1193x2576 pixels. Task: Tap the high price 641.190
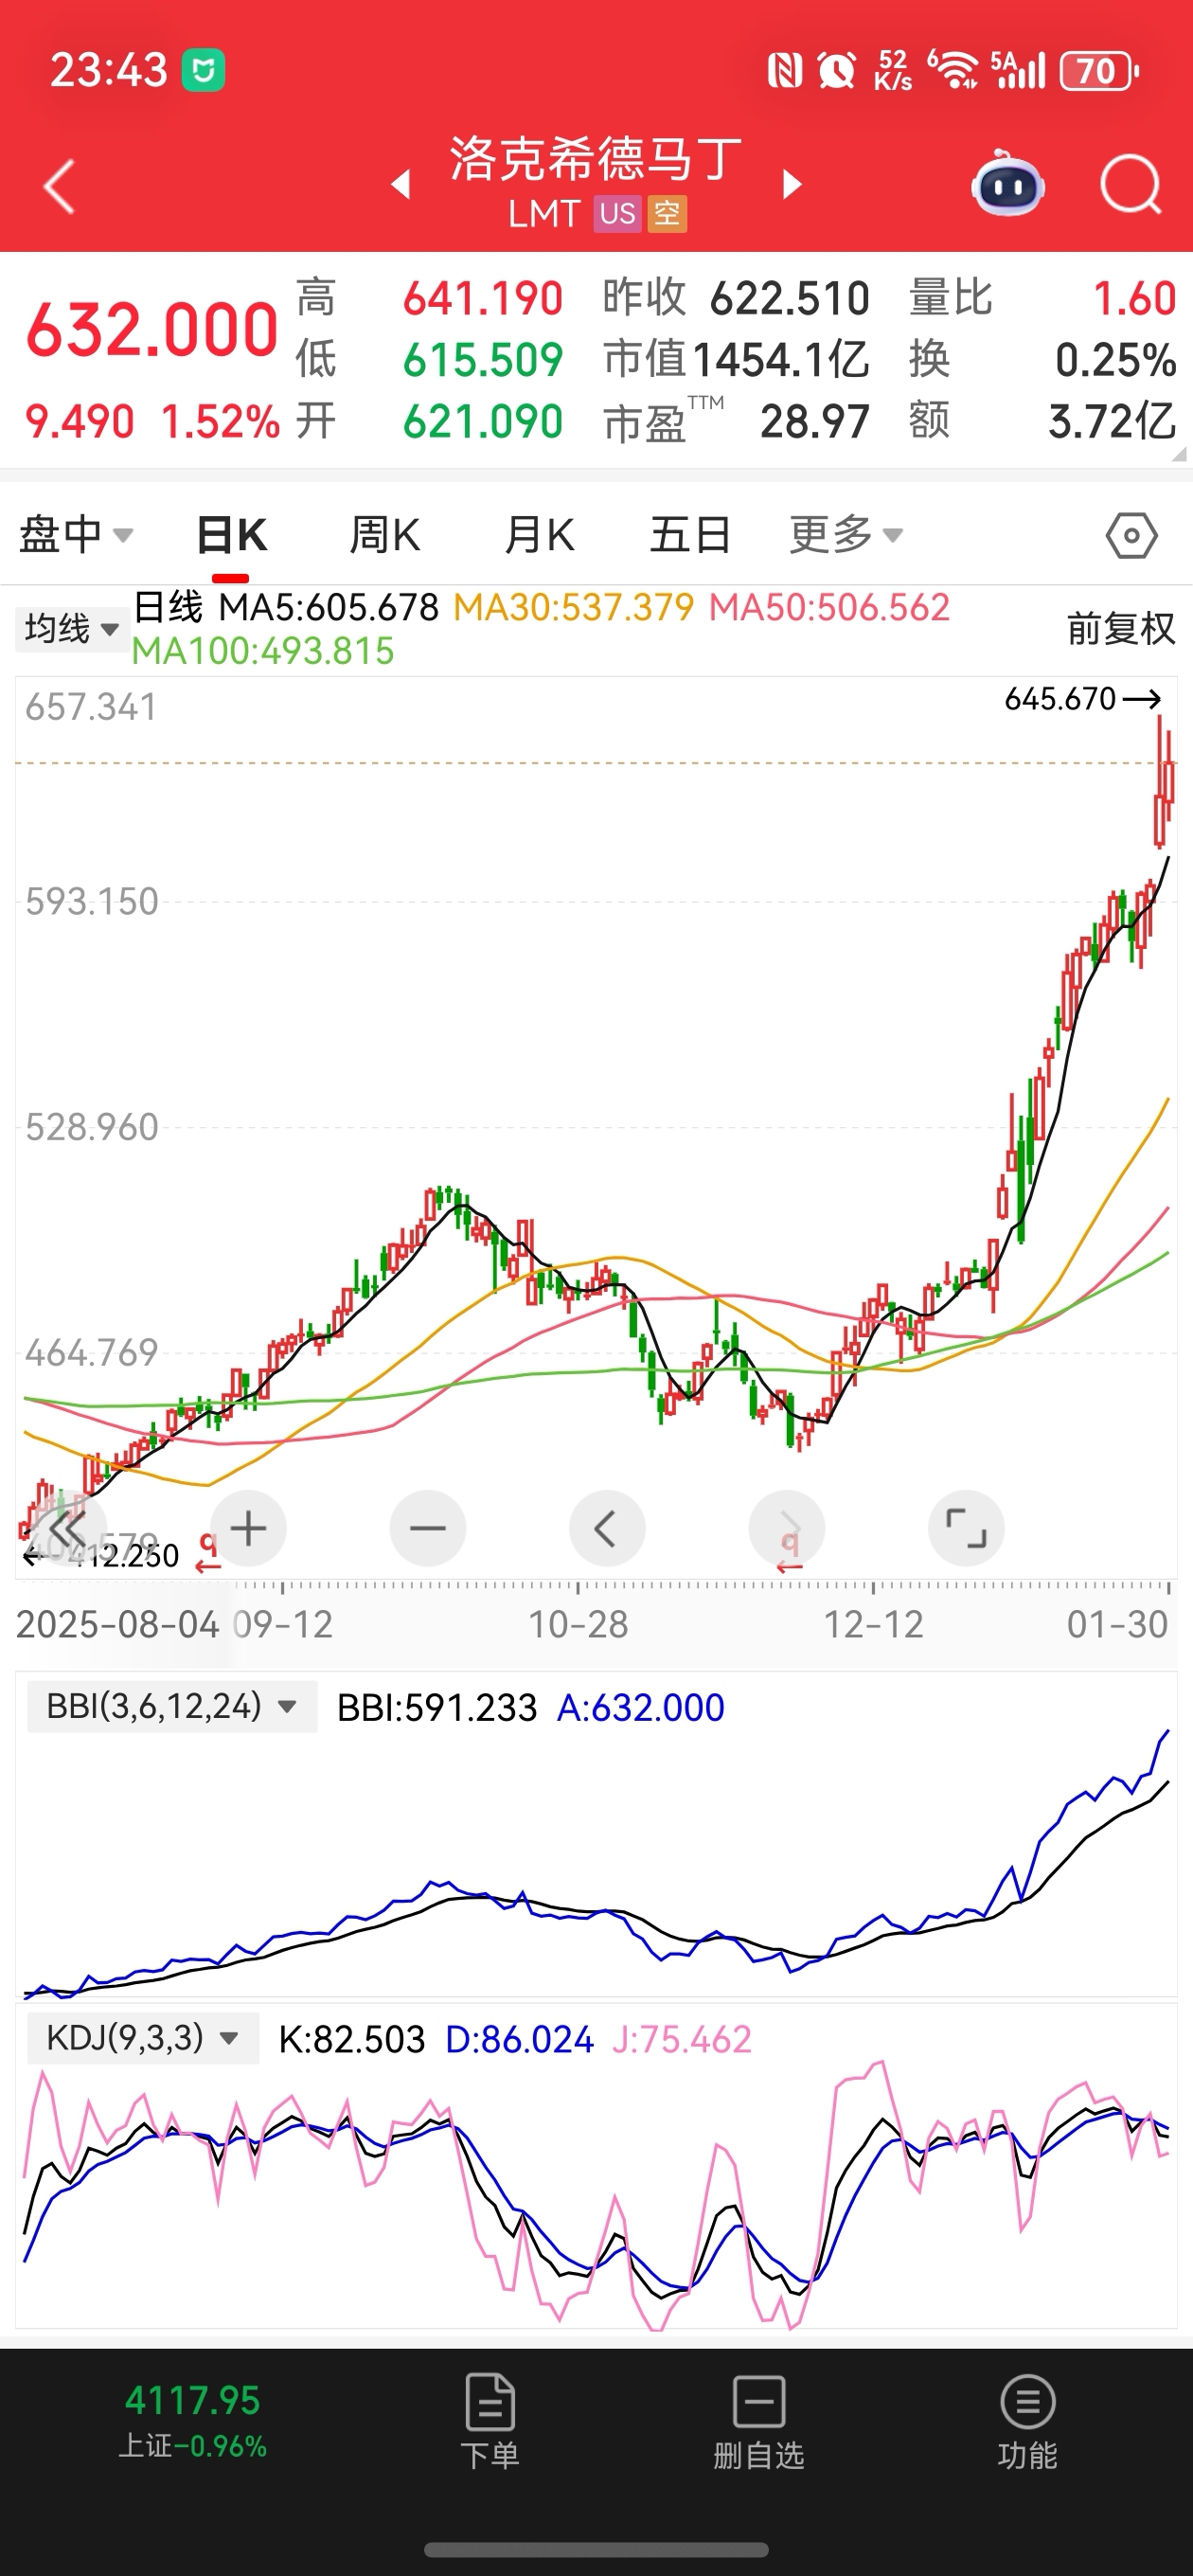click(483, 299)
